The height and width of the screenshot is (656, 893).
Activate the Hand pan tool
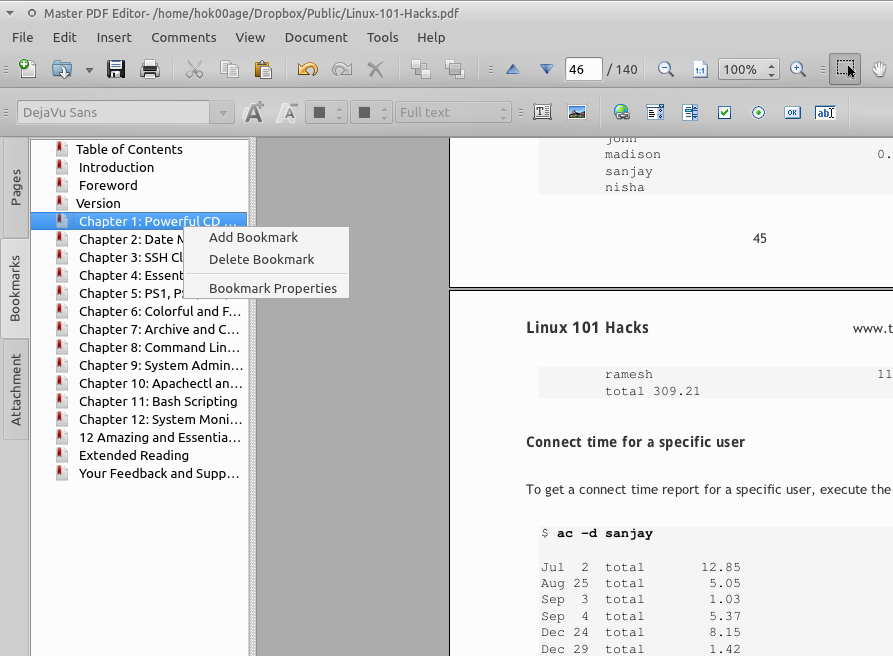[x=880, y=69]
